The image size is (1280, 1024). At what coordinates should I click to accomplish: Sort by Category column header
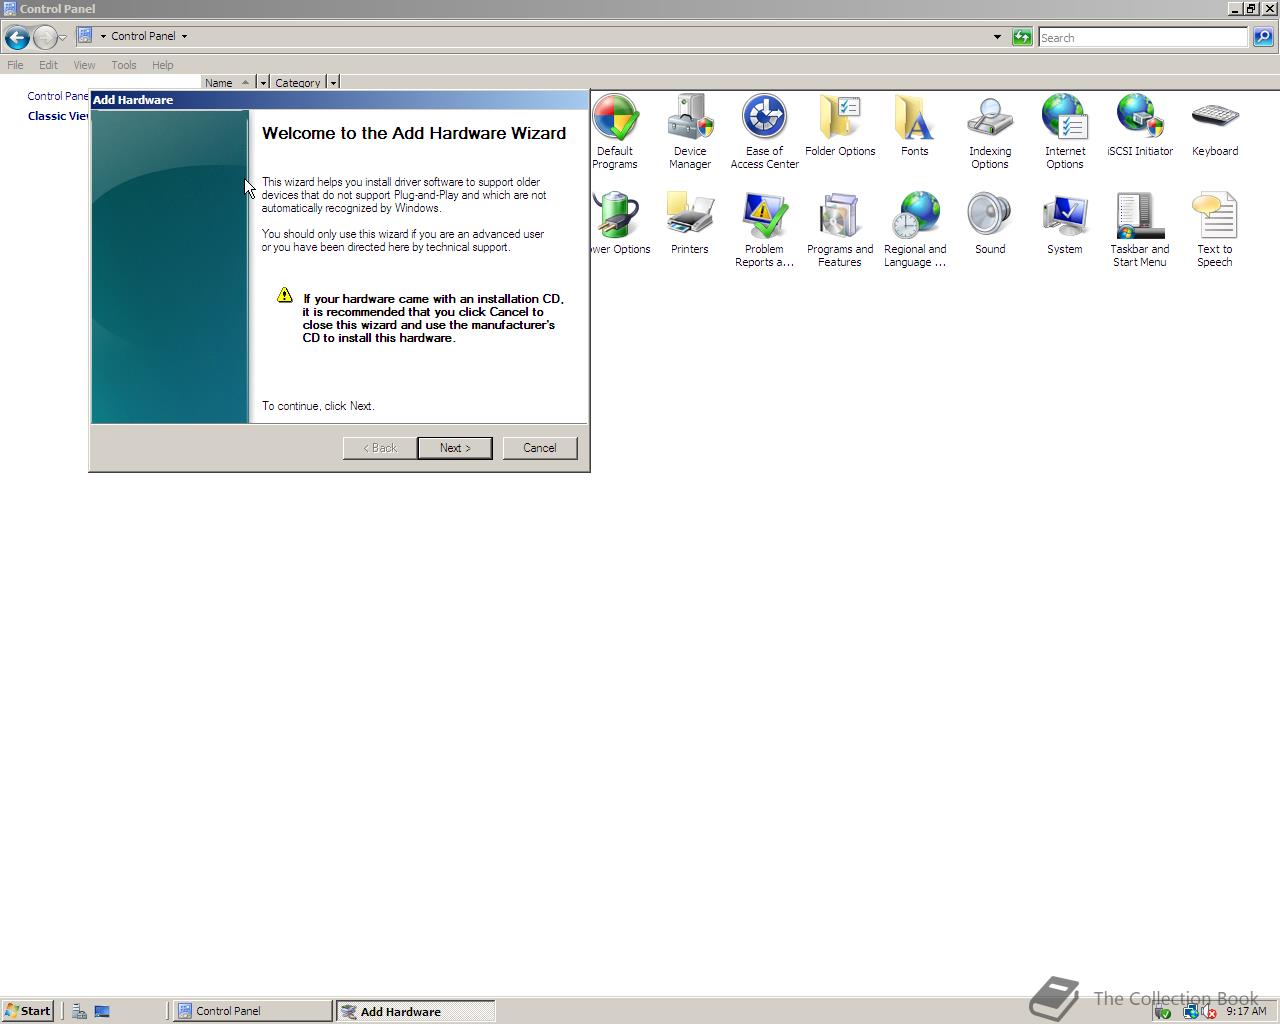[298, 82]
